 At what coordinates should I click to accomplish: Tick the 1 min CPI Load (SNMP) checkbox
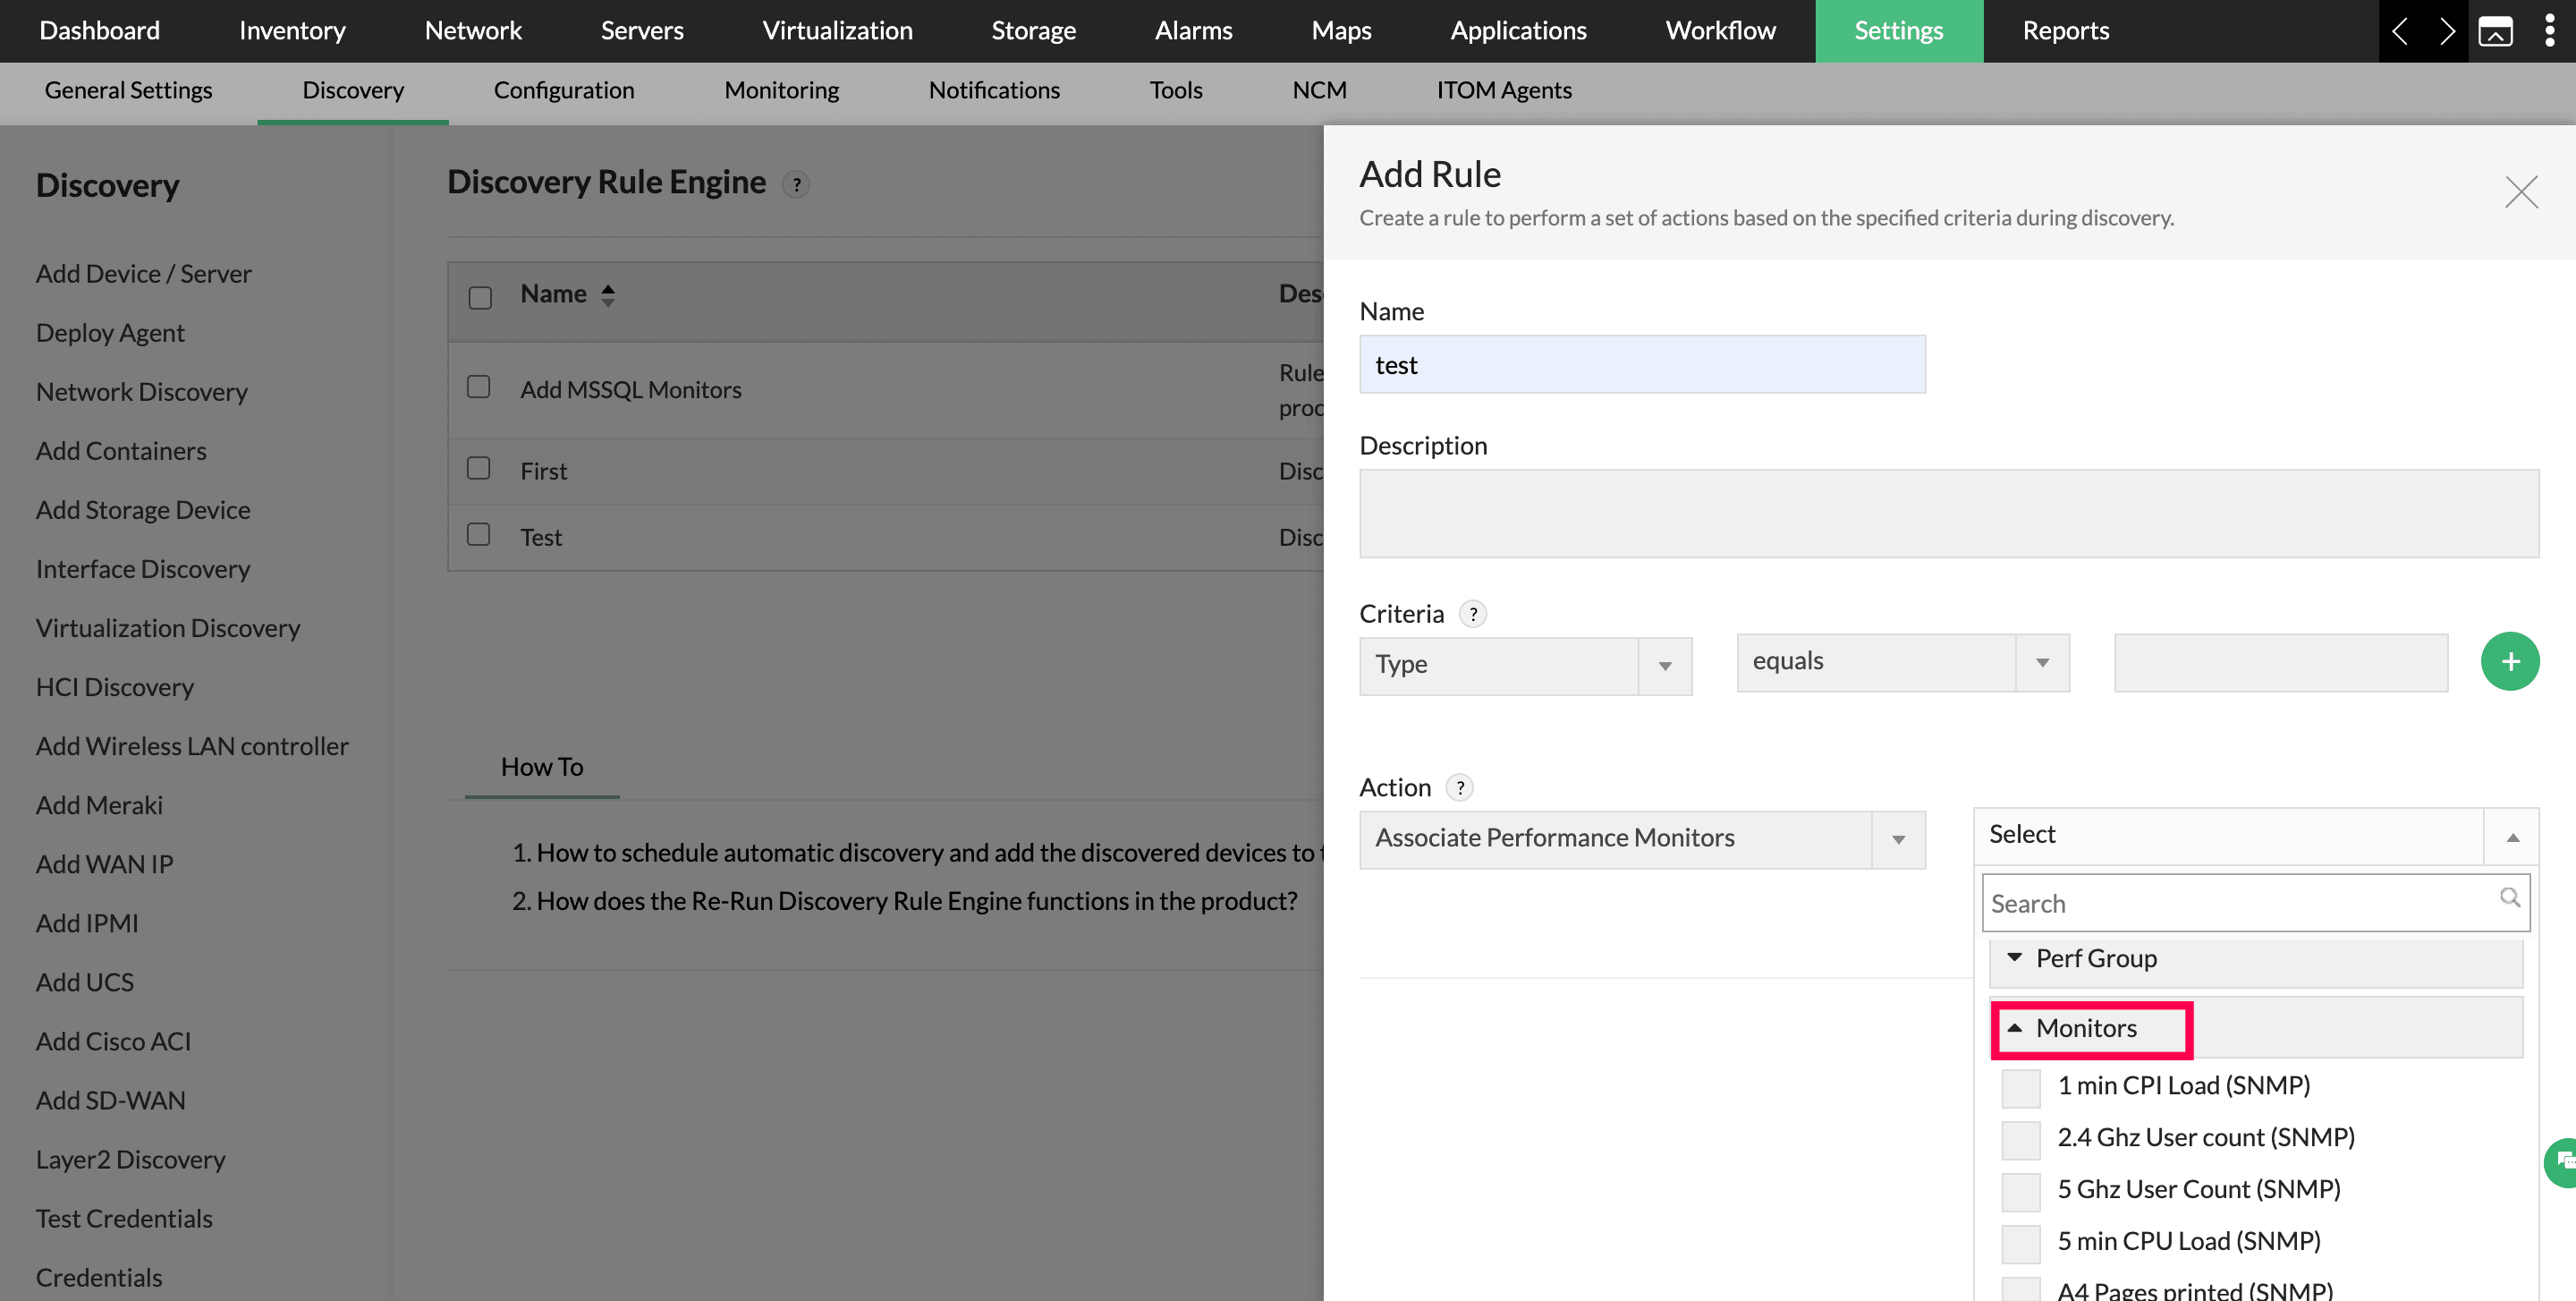click(2021, 1088)
